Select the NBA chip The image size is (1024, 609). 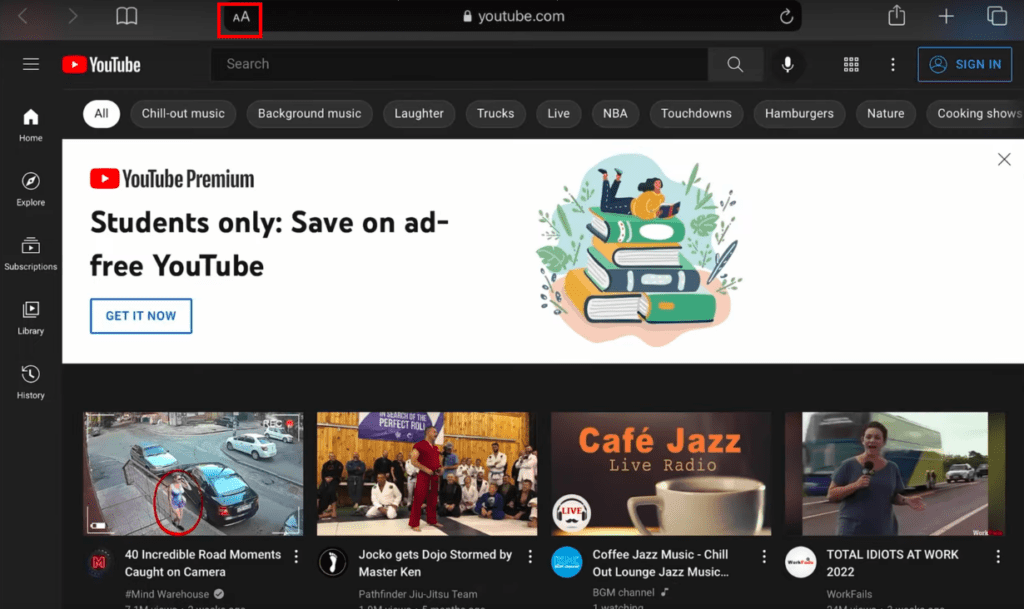tap(615, 114)
